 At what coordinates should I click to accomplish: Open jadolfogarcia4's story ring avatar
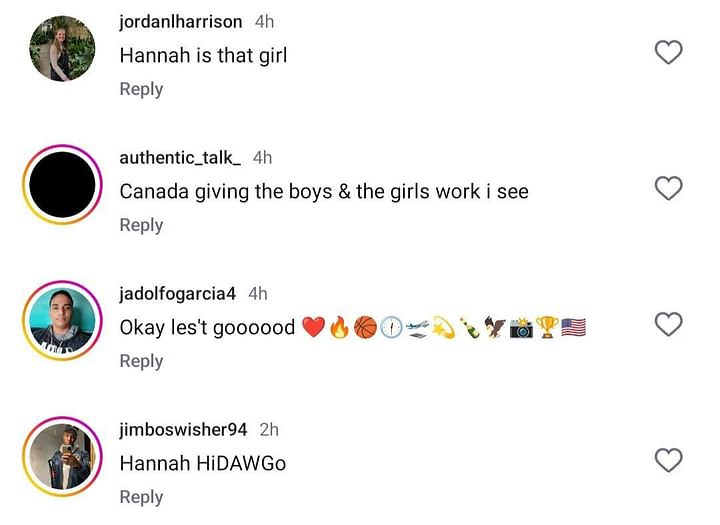(62, 320)
